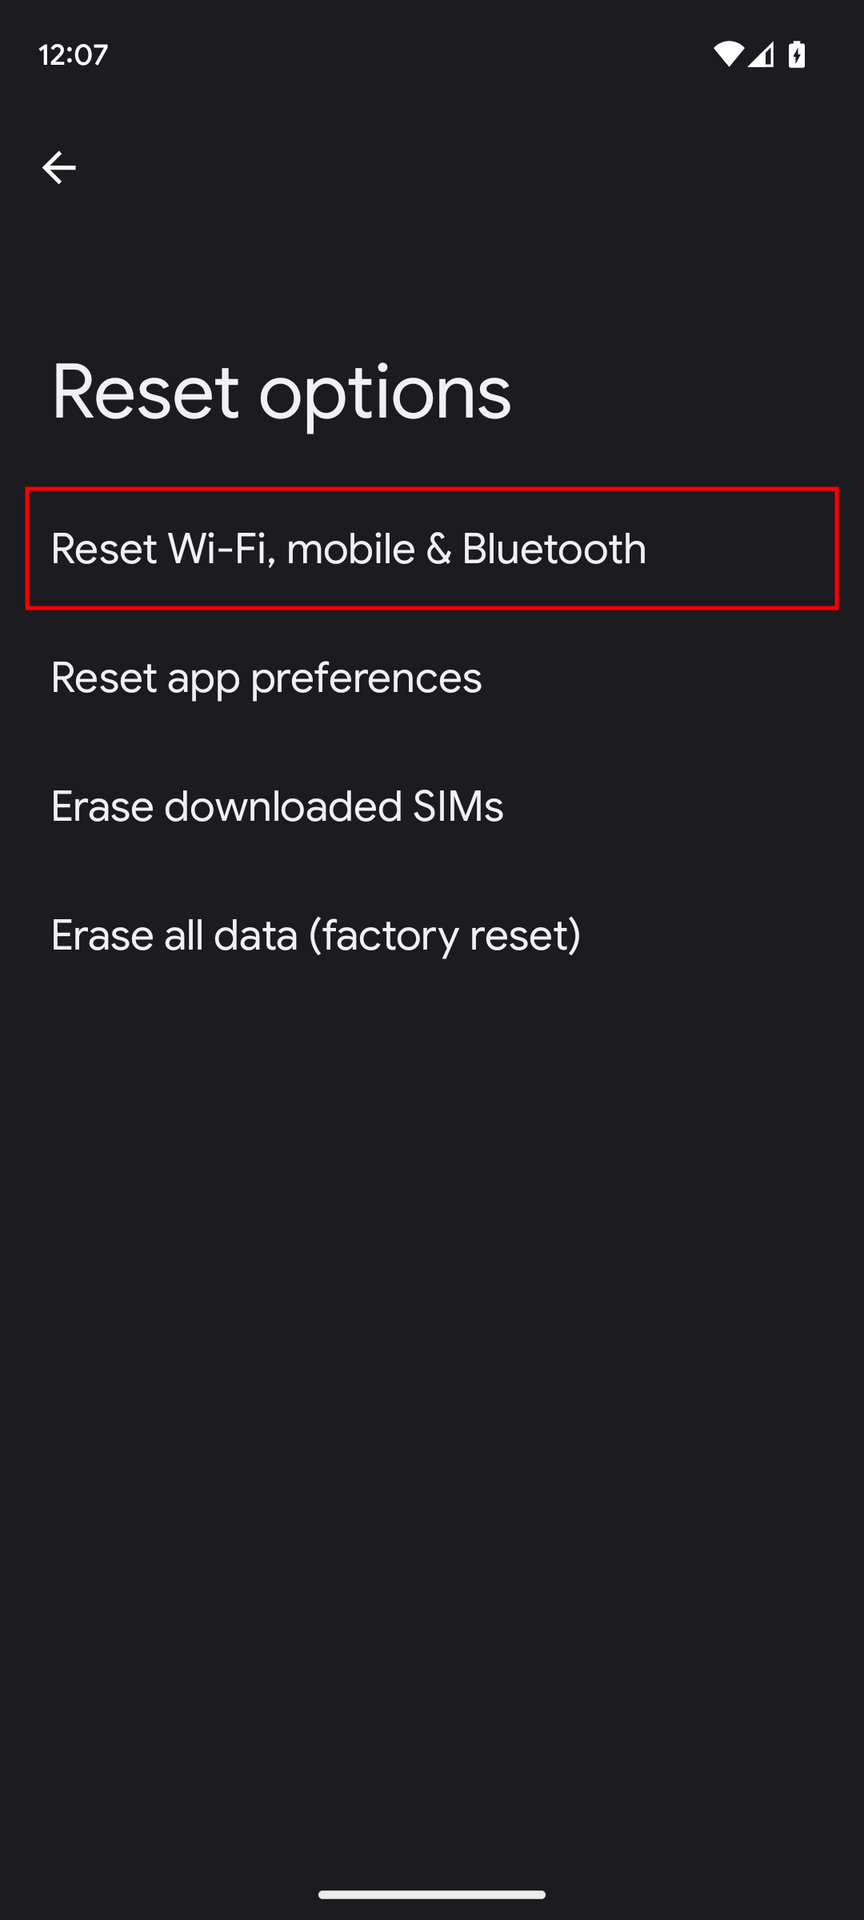
Task: Tap the word preferences in second option
Action: 366,679
